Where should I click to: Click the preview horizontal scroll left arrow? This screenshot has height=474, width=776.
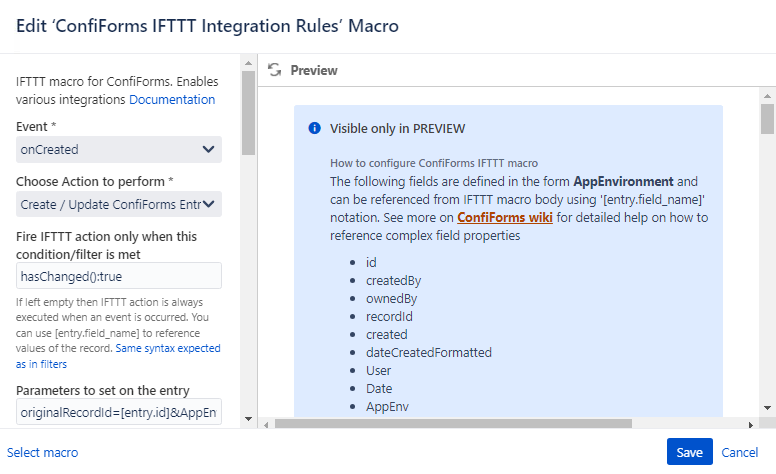tap(266, 425)
